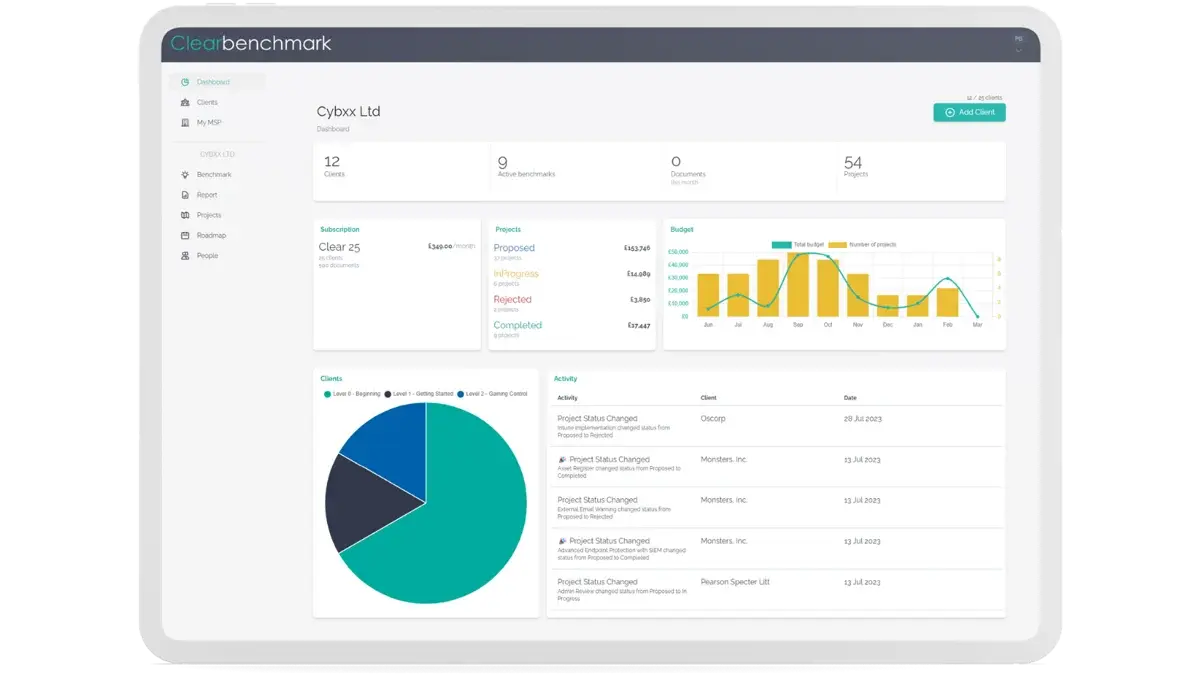Click the £3,850 rejected amount

pyautogui.click(x=640, y=300)
